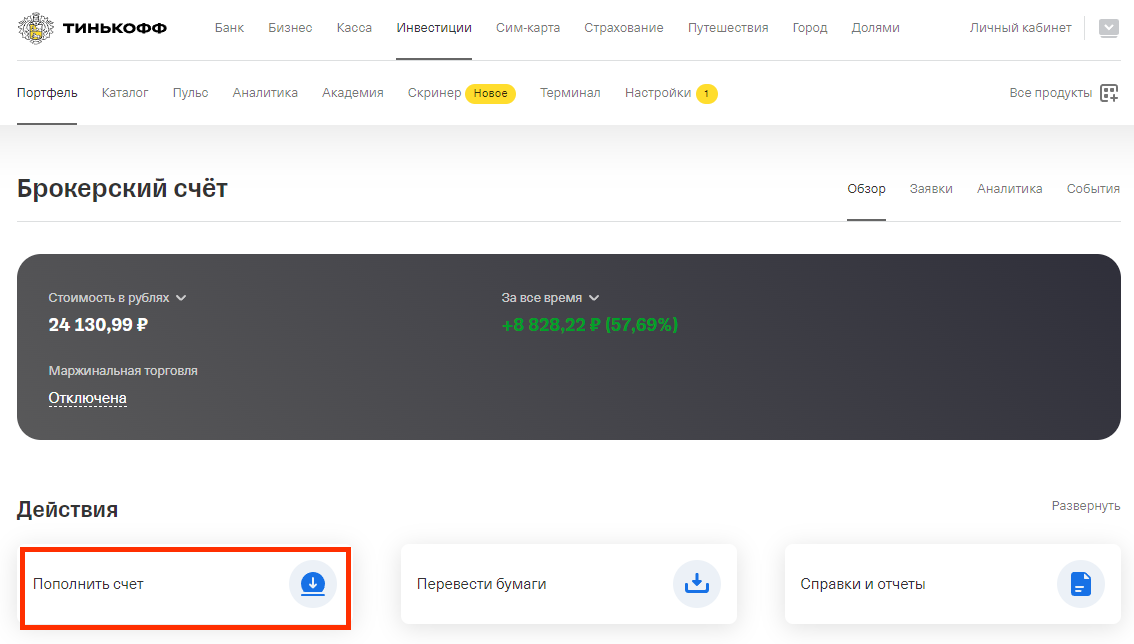The height and width of the screenshot is (644, 1134).
Task: Switch to the Академия tab
Action: [x=353, y=93]
